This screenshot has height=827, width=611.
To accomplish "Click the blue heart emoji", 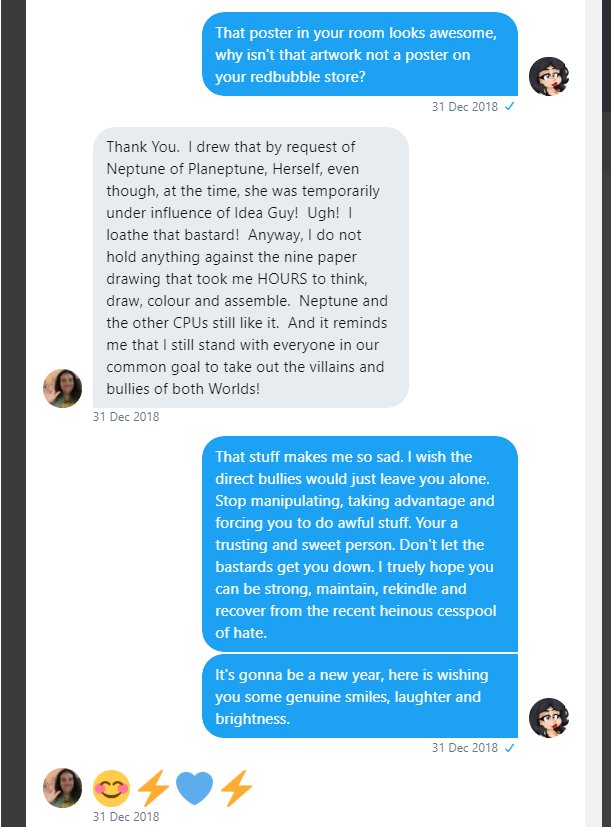I will (x=194, y=789).
